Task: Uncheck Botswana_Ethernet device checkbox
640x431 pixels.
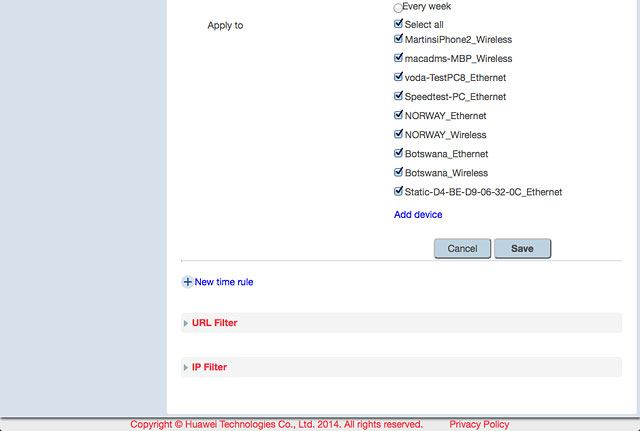Action: (x=398, y=153)
